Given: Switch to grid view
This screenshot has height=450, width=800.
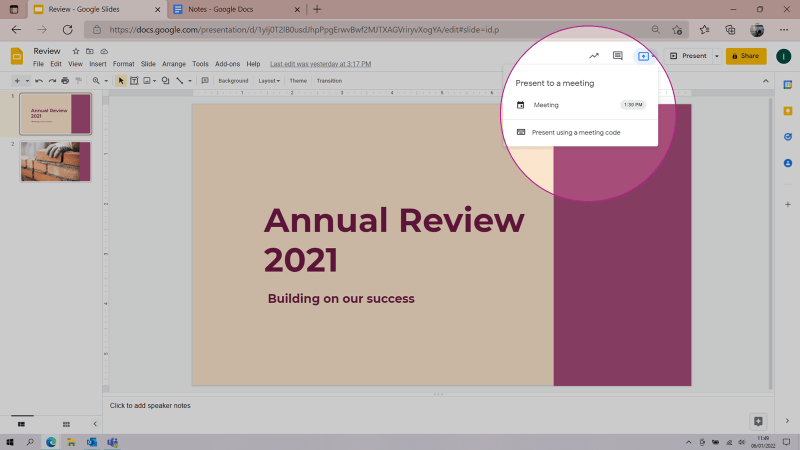Looking at the screenshot, I should [x=66, y=424].
